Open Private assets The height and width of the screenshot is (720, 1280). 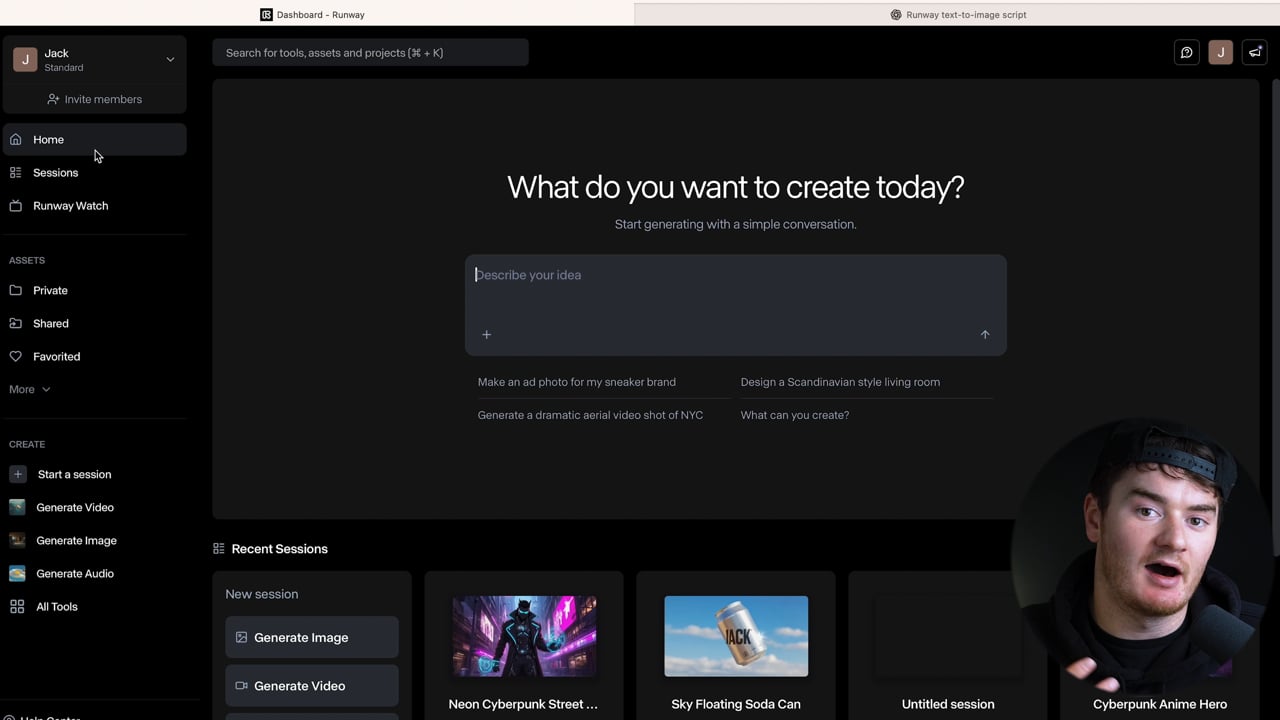(x=95, y=290)
